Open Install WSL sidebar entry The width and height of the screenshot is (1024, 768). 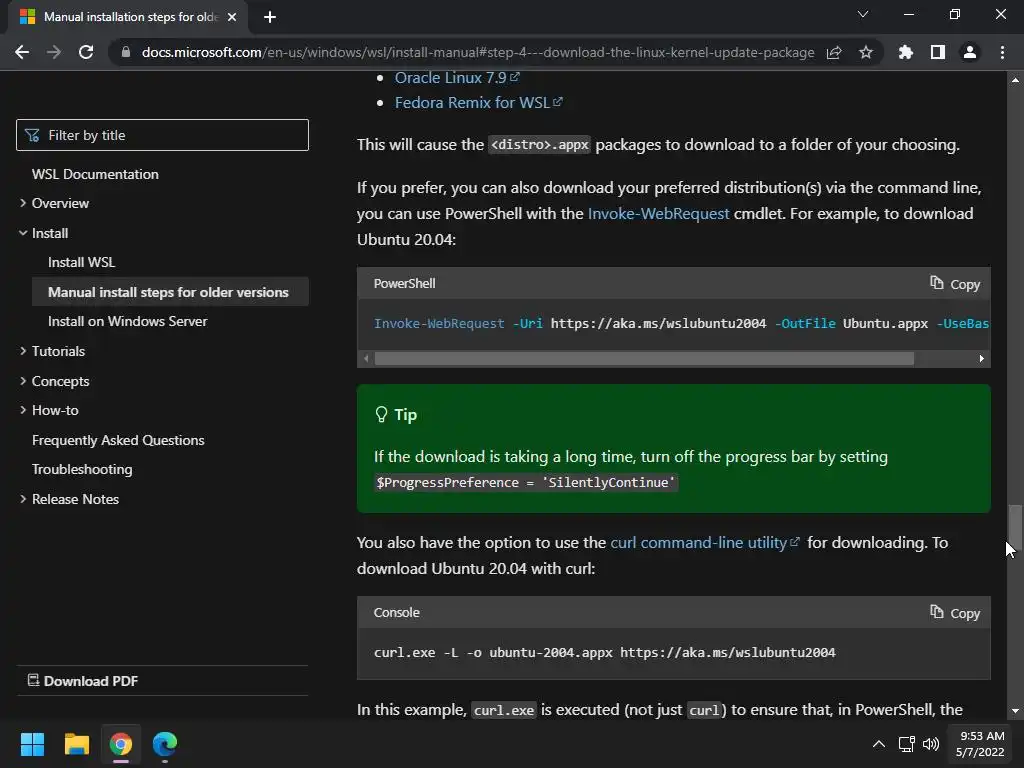pos(82,263)
